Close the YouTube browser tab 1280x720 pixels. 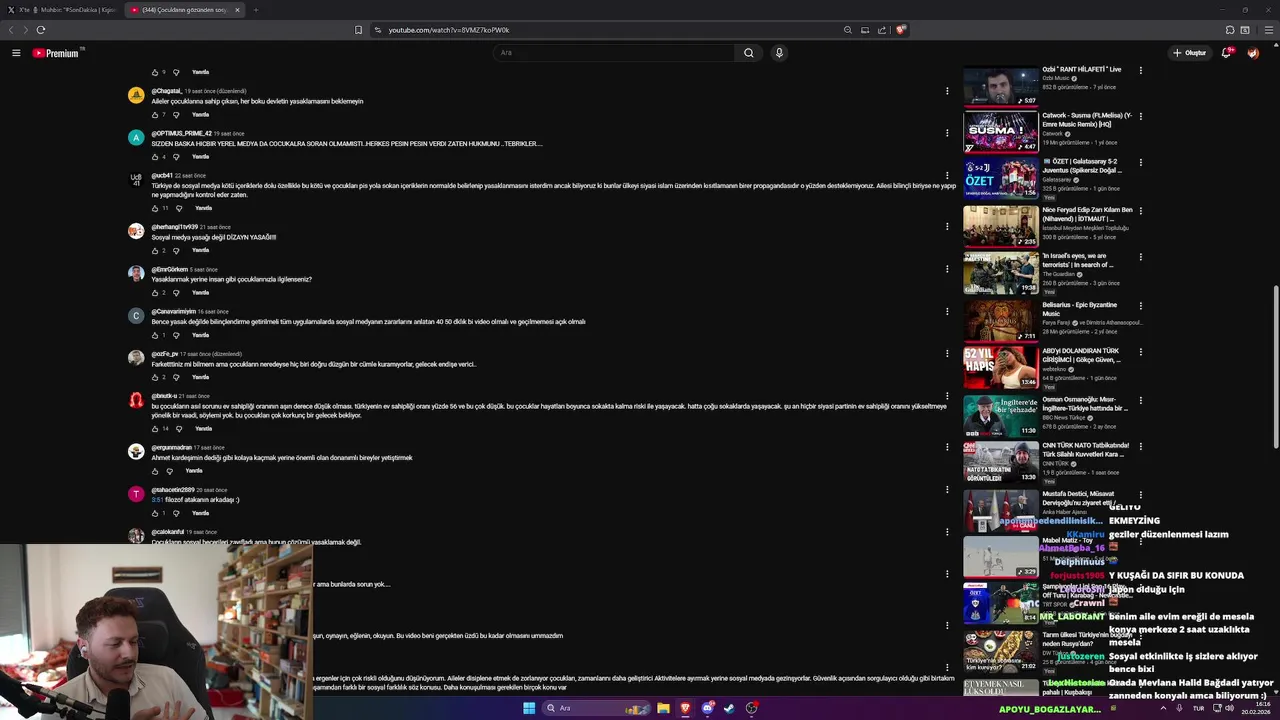237,10
